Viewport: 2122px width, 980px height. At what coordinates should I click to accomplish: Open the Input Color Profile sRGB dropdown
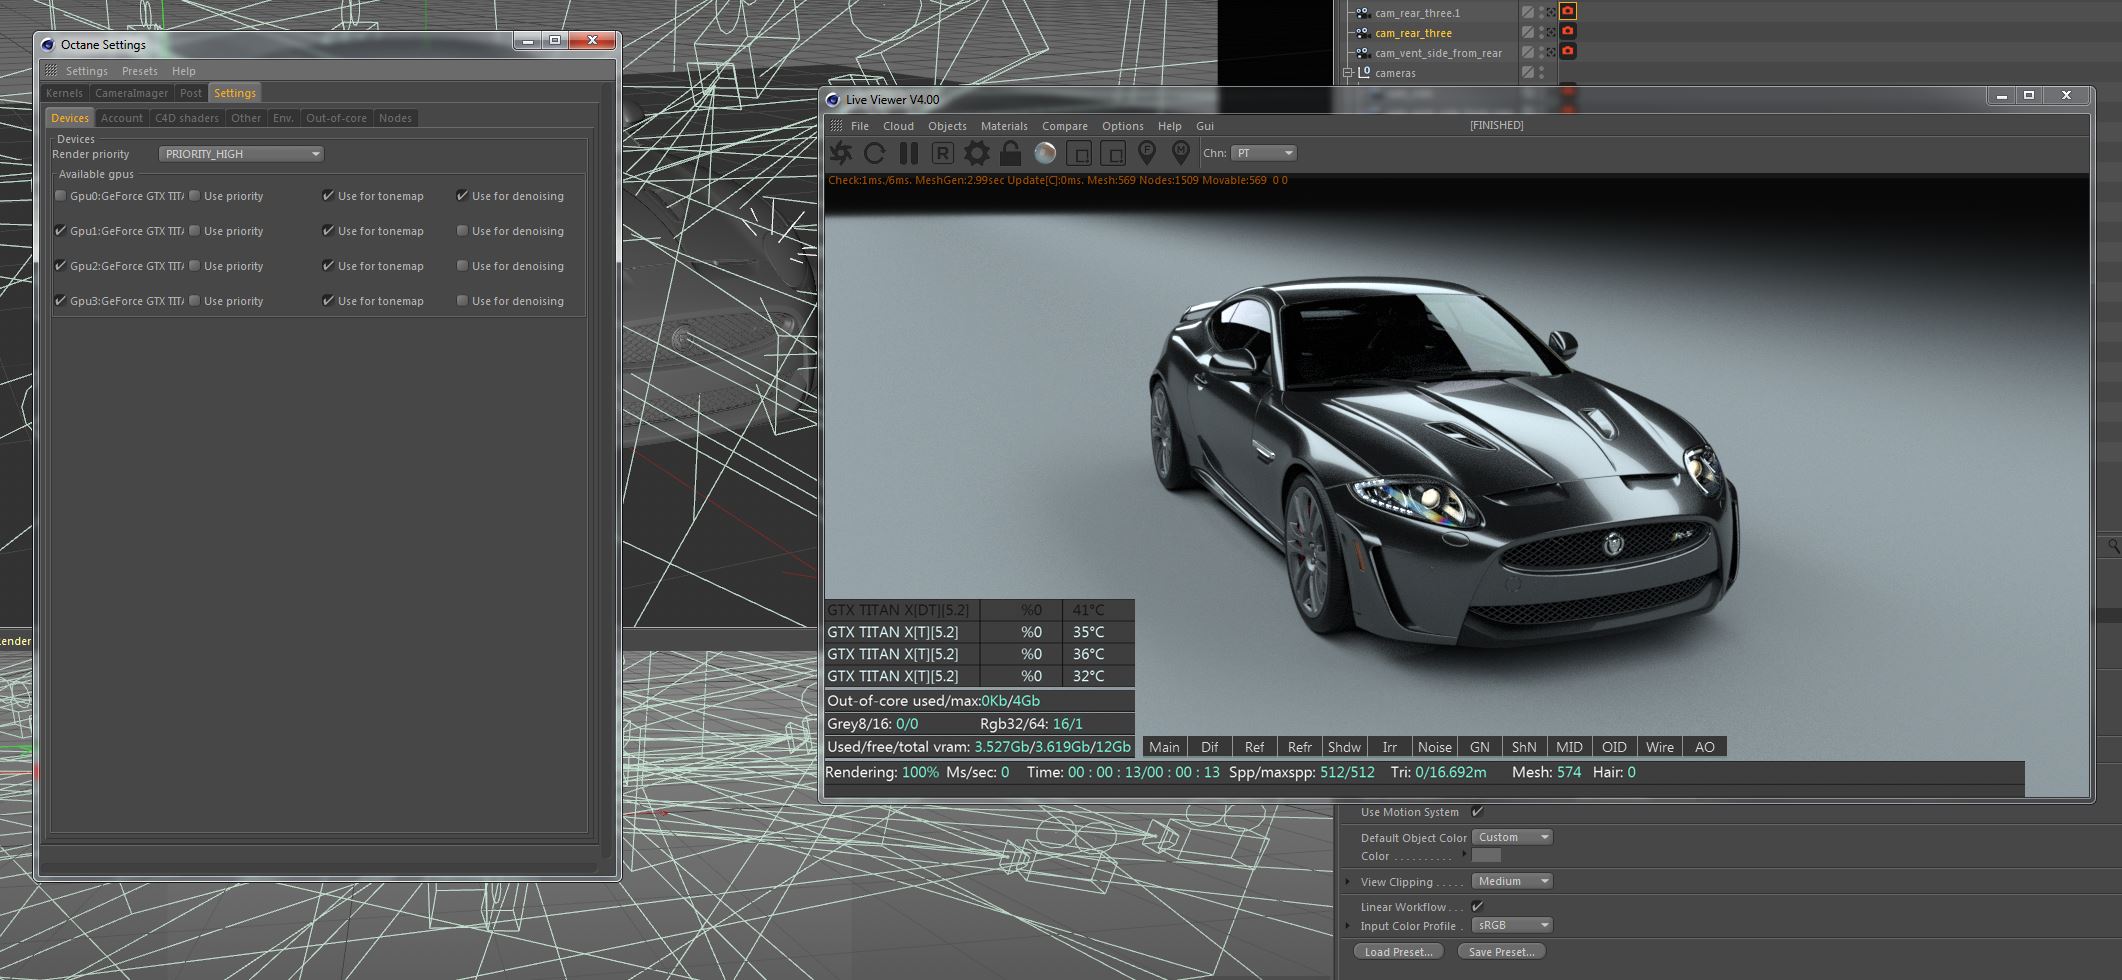click(x=1512, y=925)
